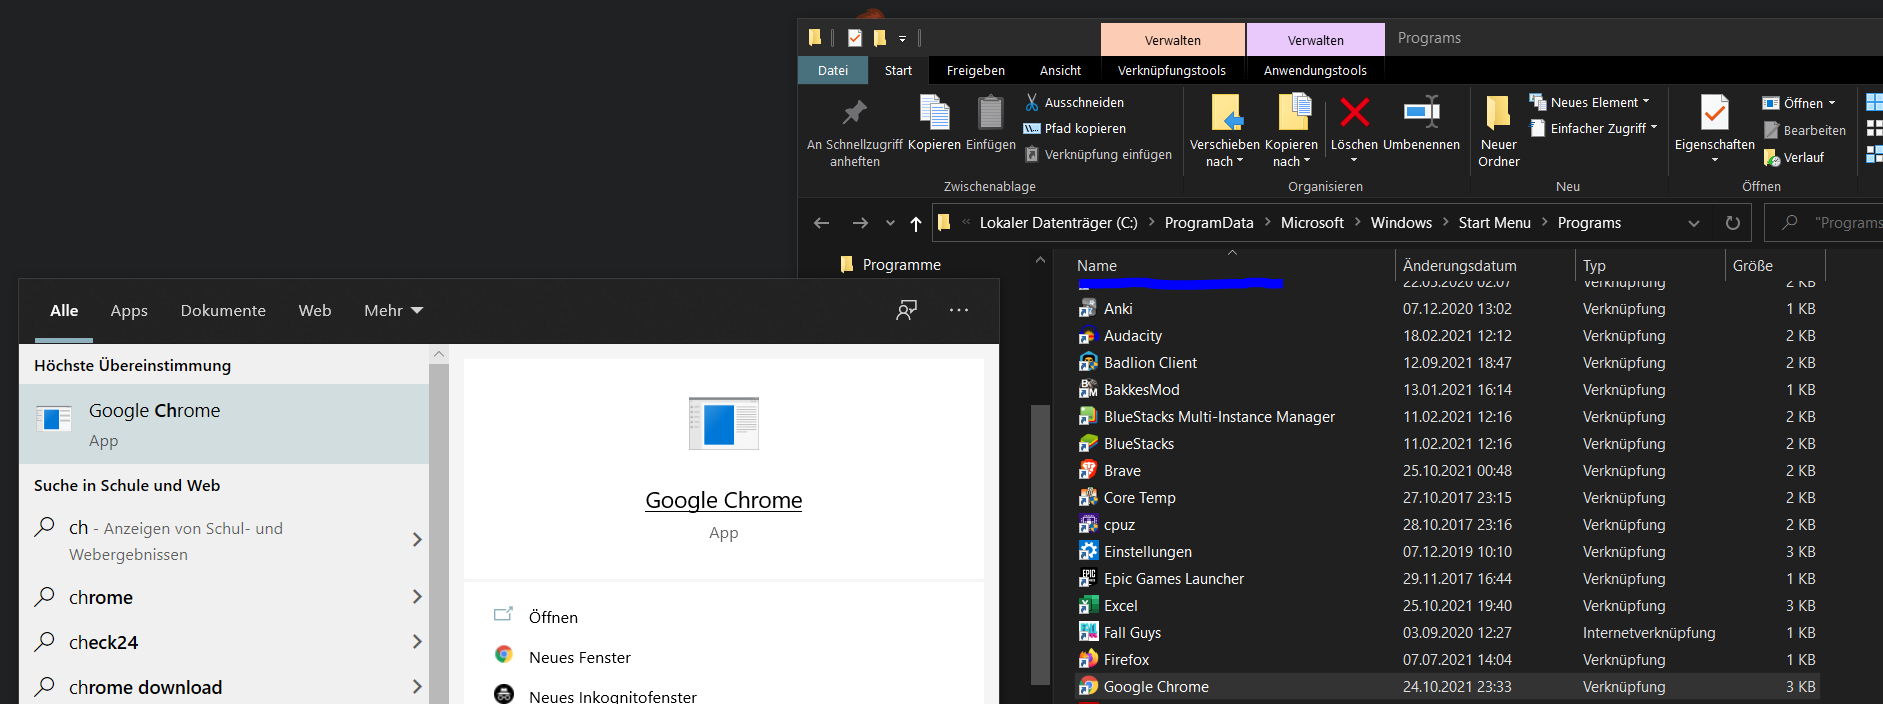Viewport: 1883px width, 704px height.
Task: Refresh the Programs folder
Action: (1733, 223)
